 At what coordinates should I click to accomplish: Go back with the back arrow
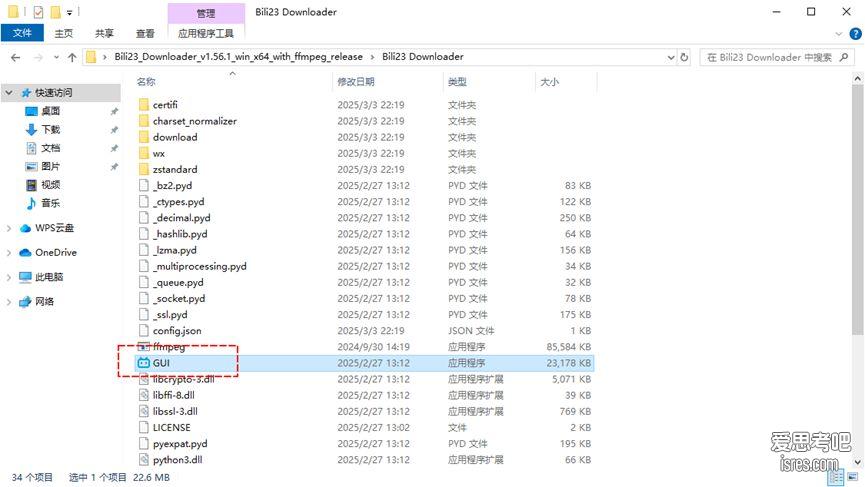[15, 57]
